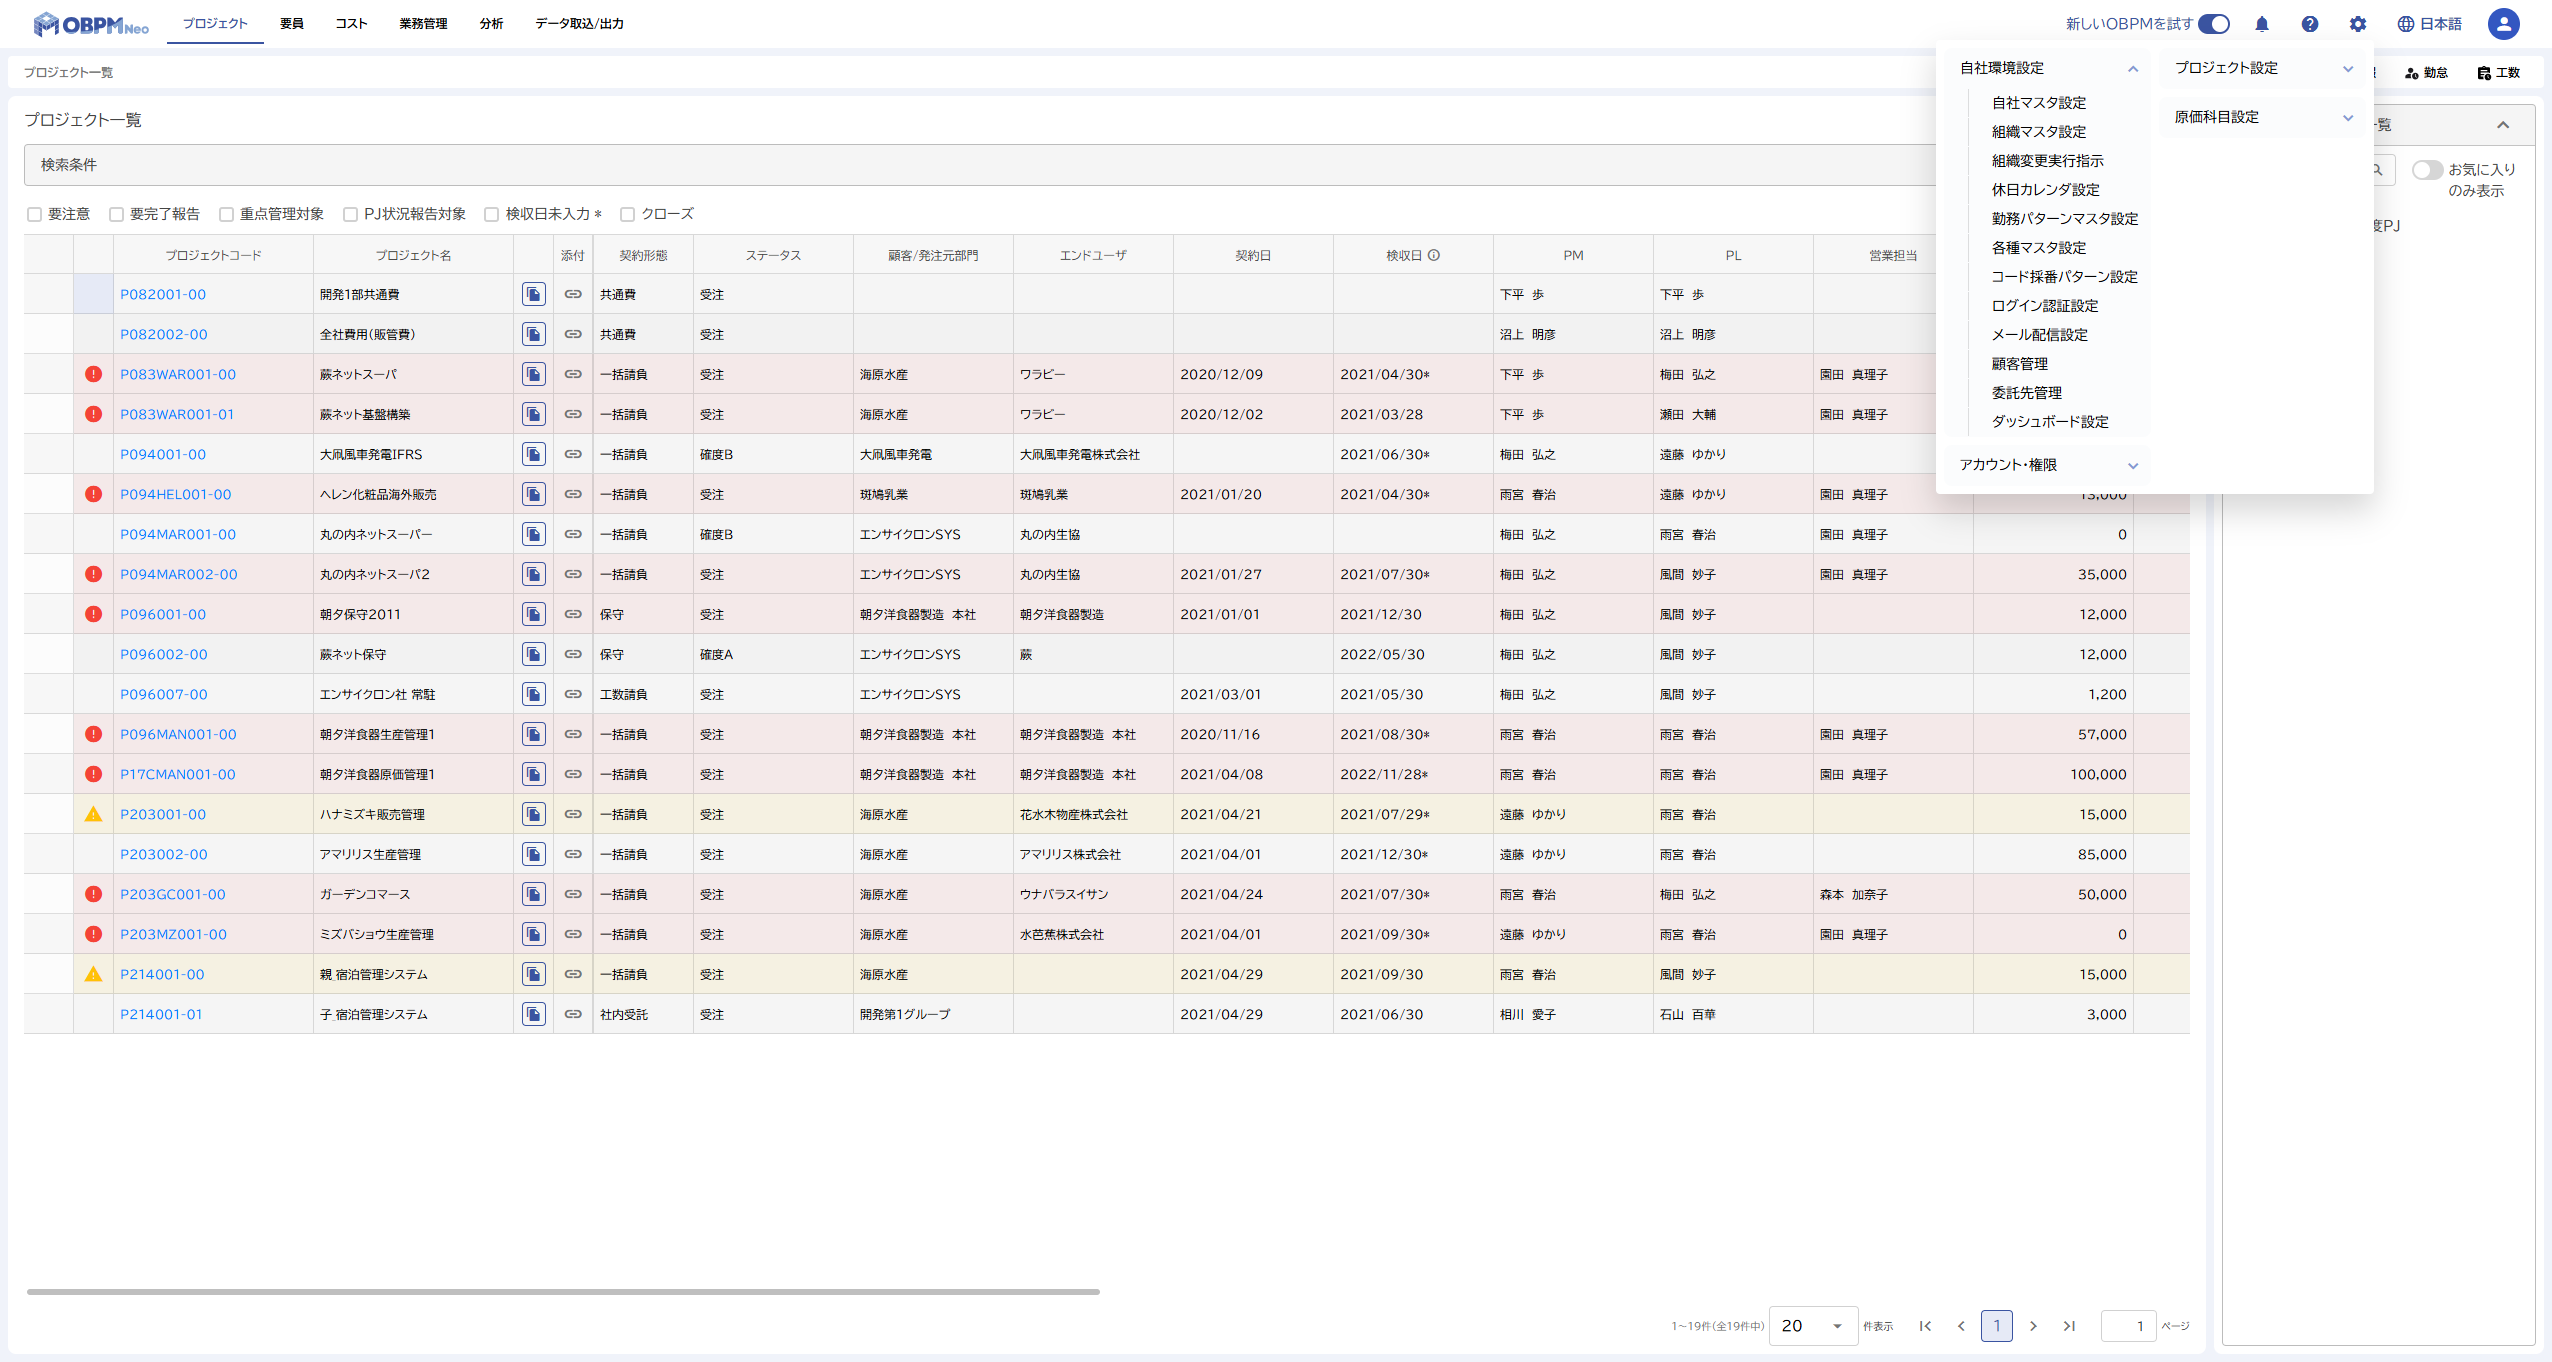Open the コスト menu
This screenshot has height=1362, width=2552.
point(351,24)
